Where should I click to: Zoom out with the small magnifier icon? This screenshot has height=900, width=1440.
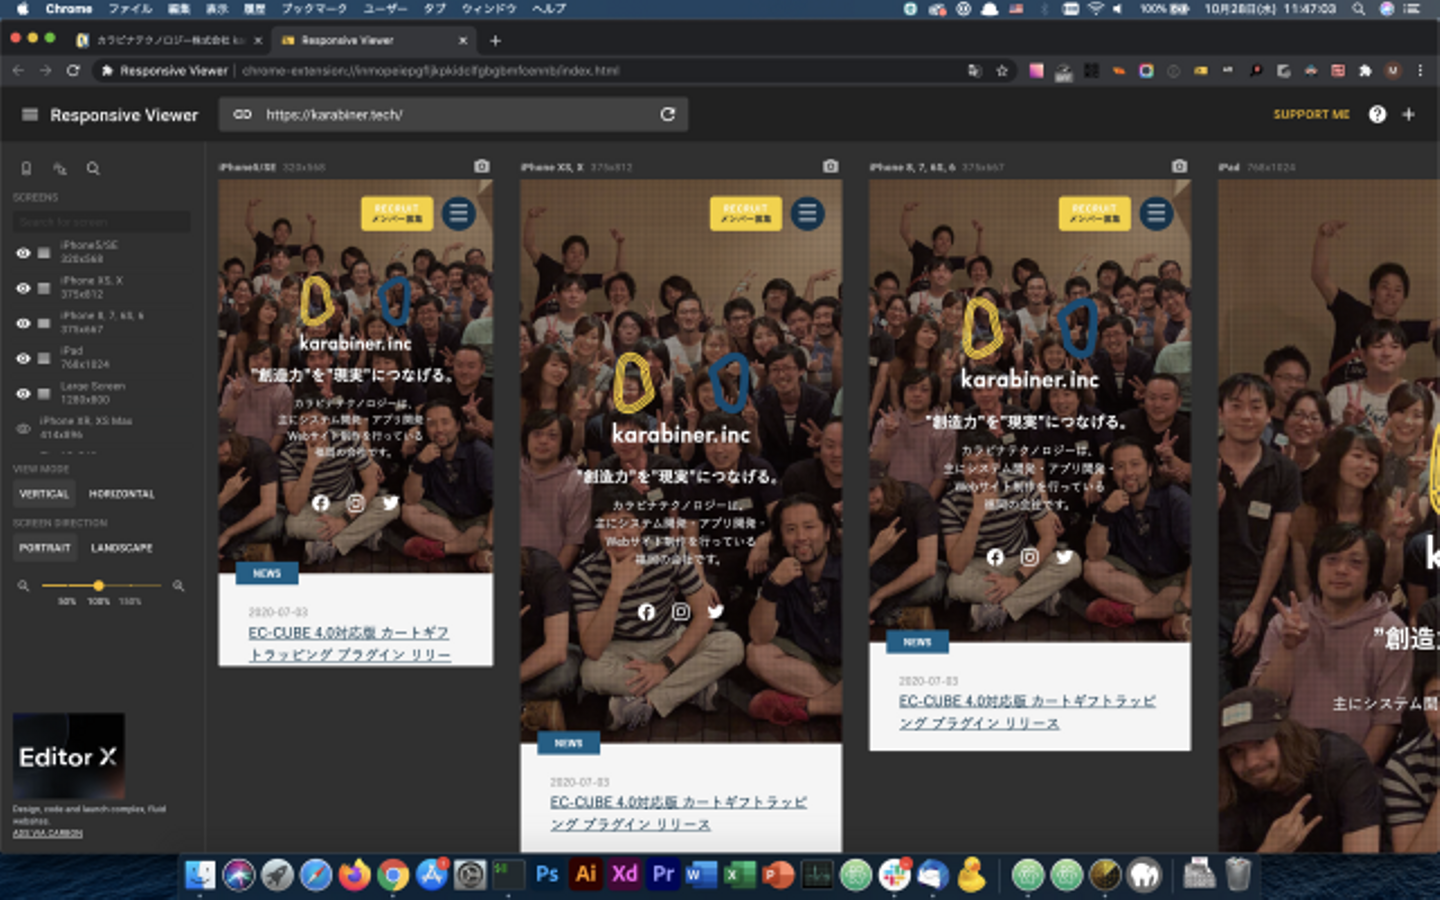click(x=23, y=586)
